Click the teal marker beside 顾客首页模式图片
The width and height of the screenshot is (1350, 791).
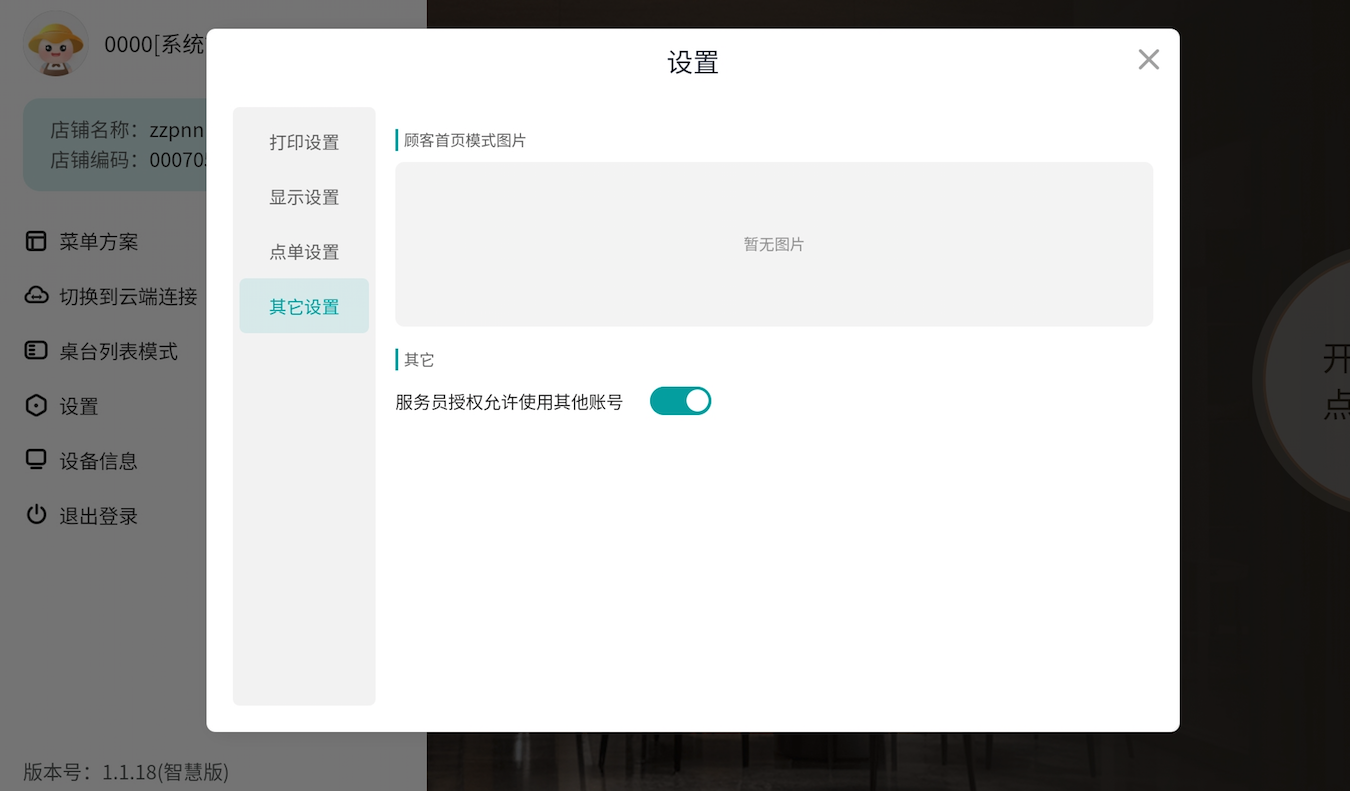397,140
